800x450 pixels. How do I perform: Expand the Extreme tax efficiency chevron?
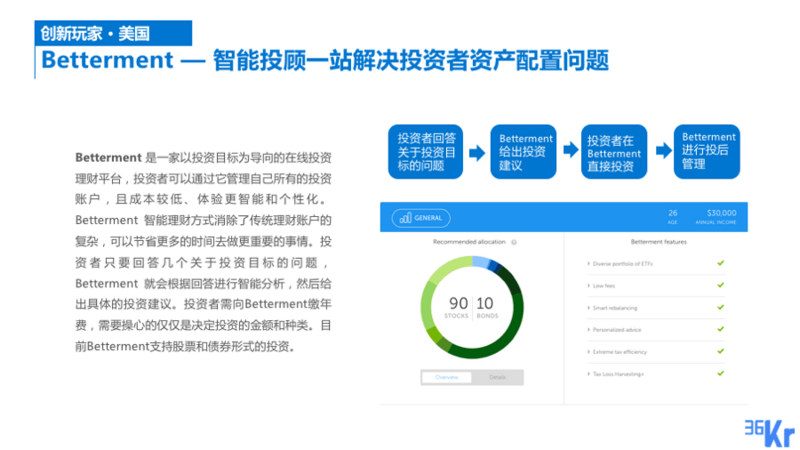588,352
